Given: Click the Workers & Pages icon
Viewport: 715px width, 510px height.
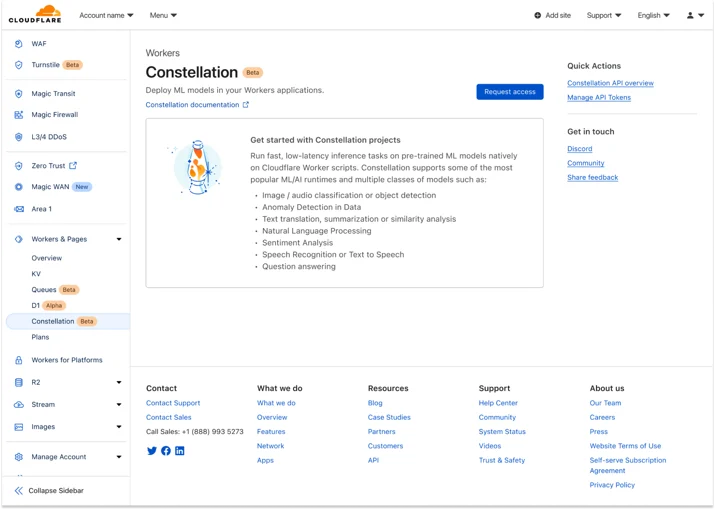Looking at the screenshot, I should tap(18, 239).
